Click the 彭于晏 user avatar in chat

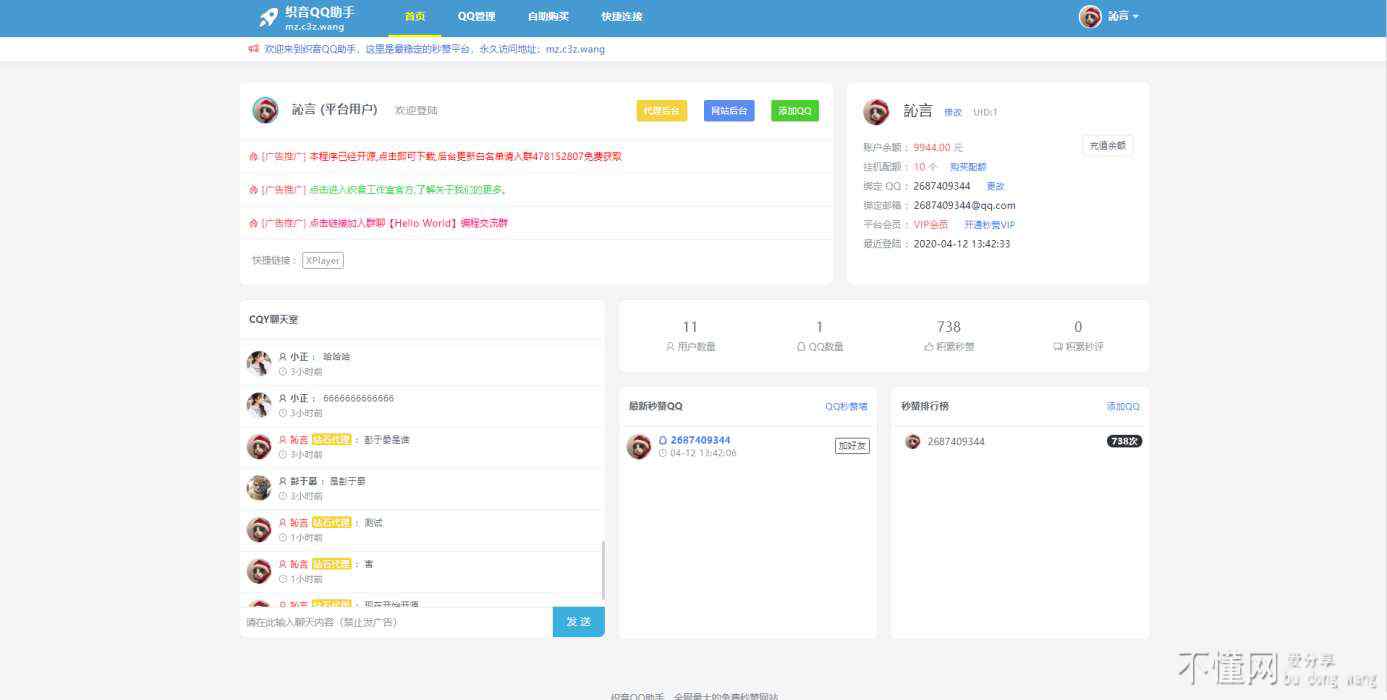pyautogui.click(x=259, y=488)
